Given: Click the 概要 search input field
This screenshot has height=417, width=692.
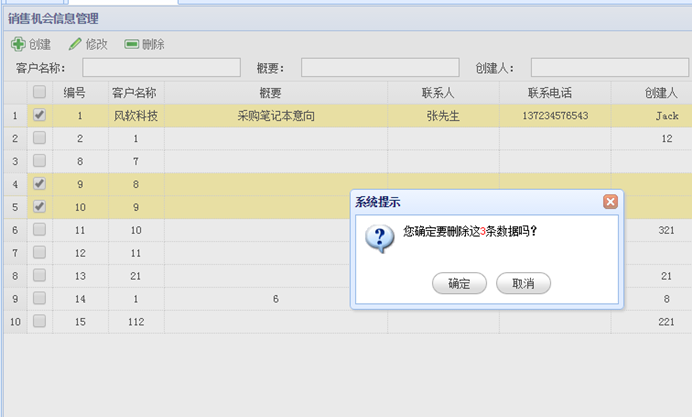Looking at the screenshot, I should coord(380,68).
